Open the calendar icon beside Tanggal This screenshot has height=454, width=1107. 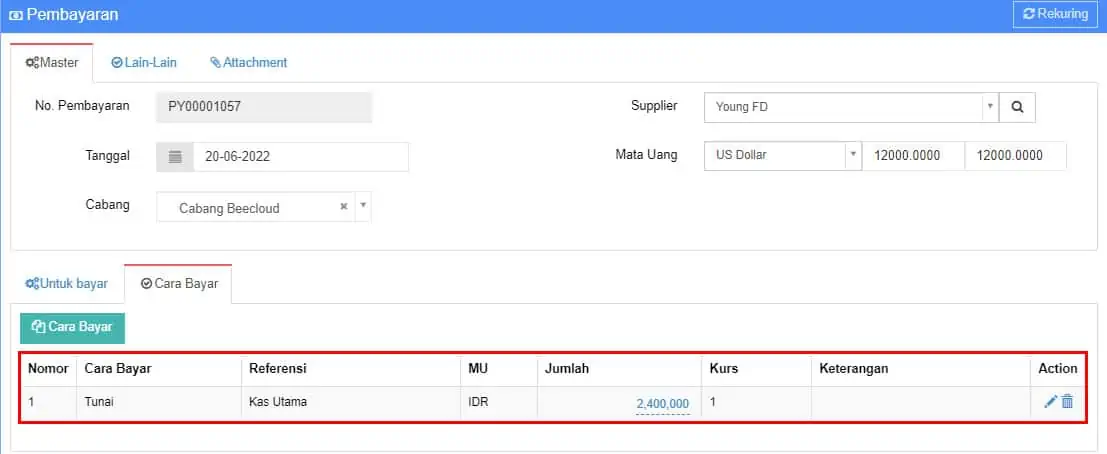[175, 157]
